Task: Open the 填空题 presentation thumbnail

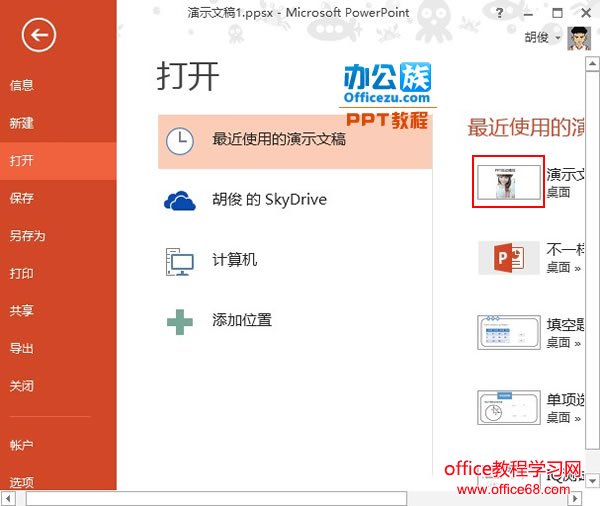Action: pos(509,333)
